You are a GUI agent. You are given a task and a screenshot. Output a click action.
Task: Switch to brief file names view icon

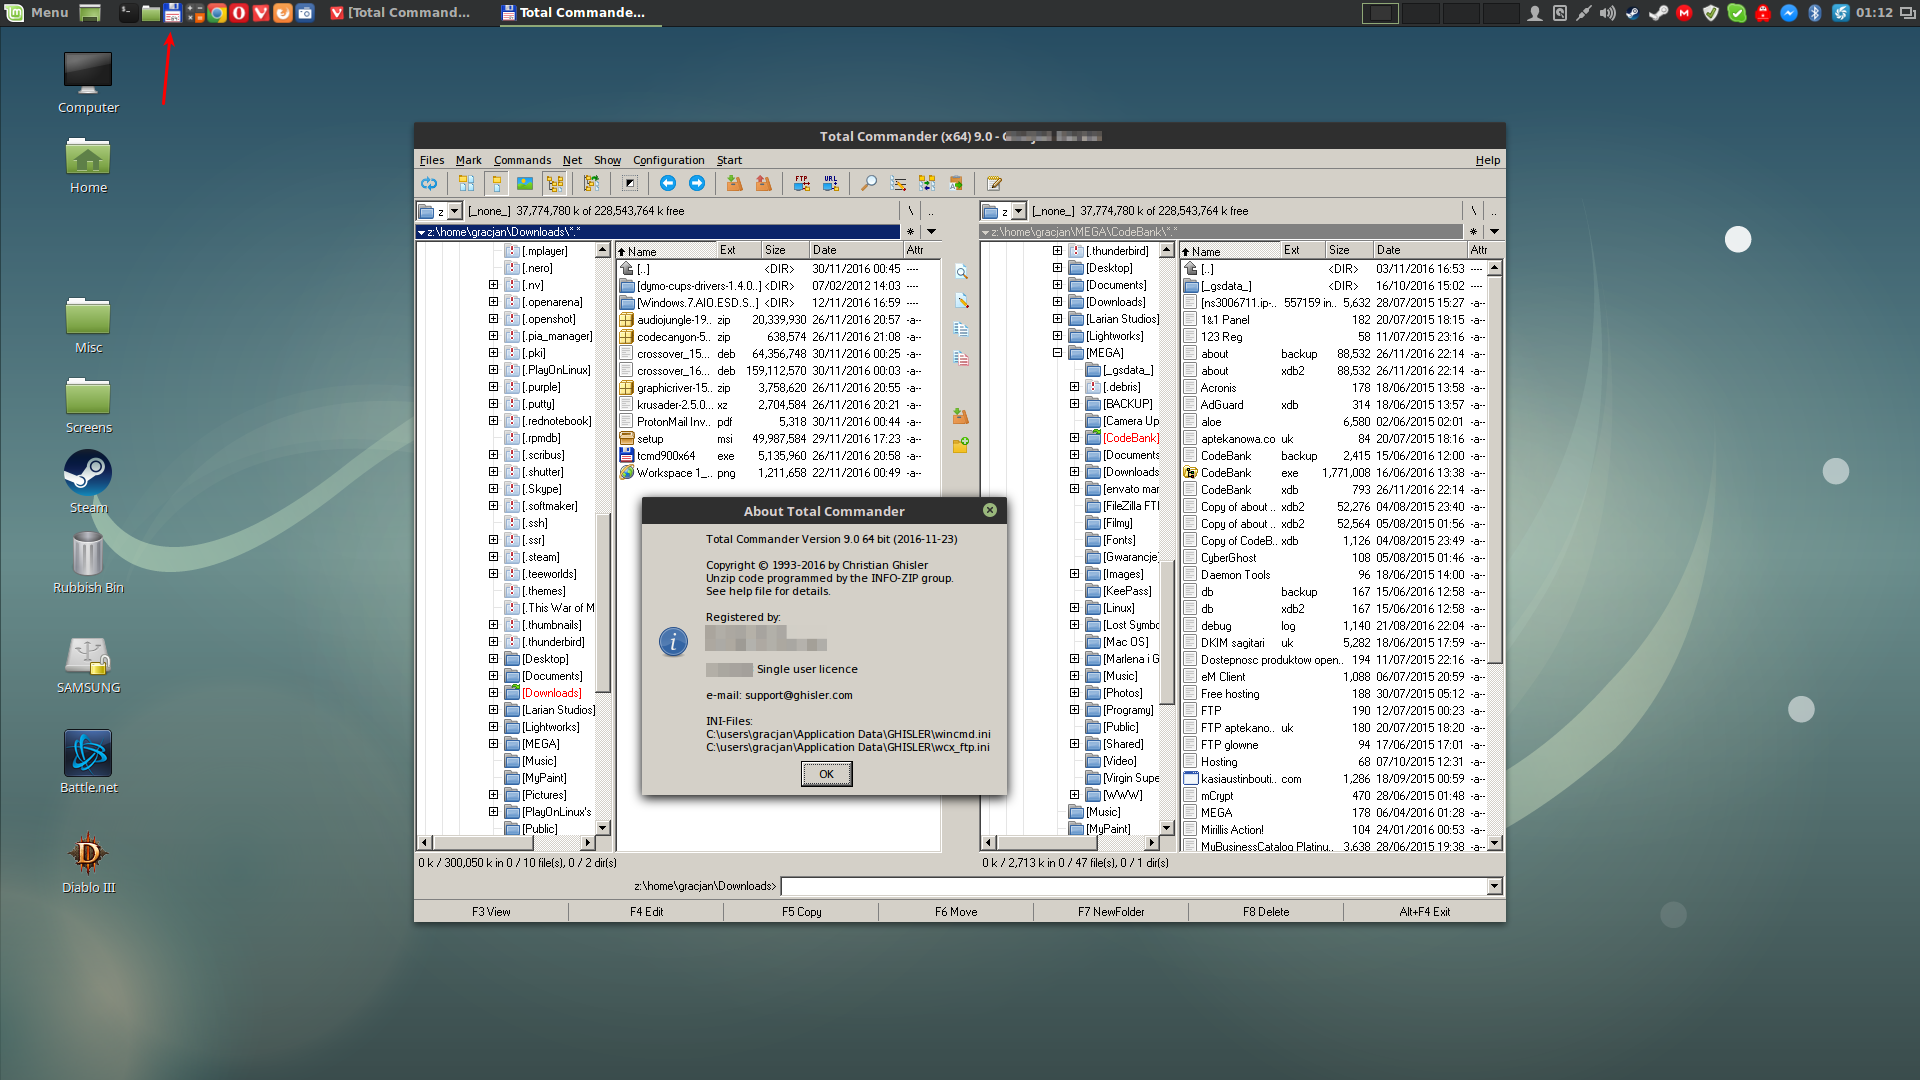tap(466, 183)
